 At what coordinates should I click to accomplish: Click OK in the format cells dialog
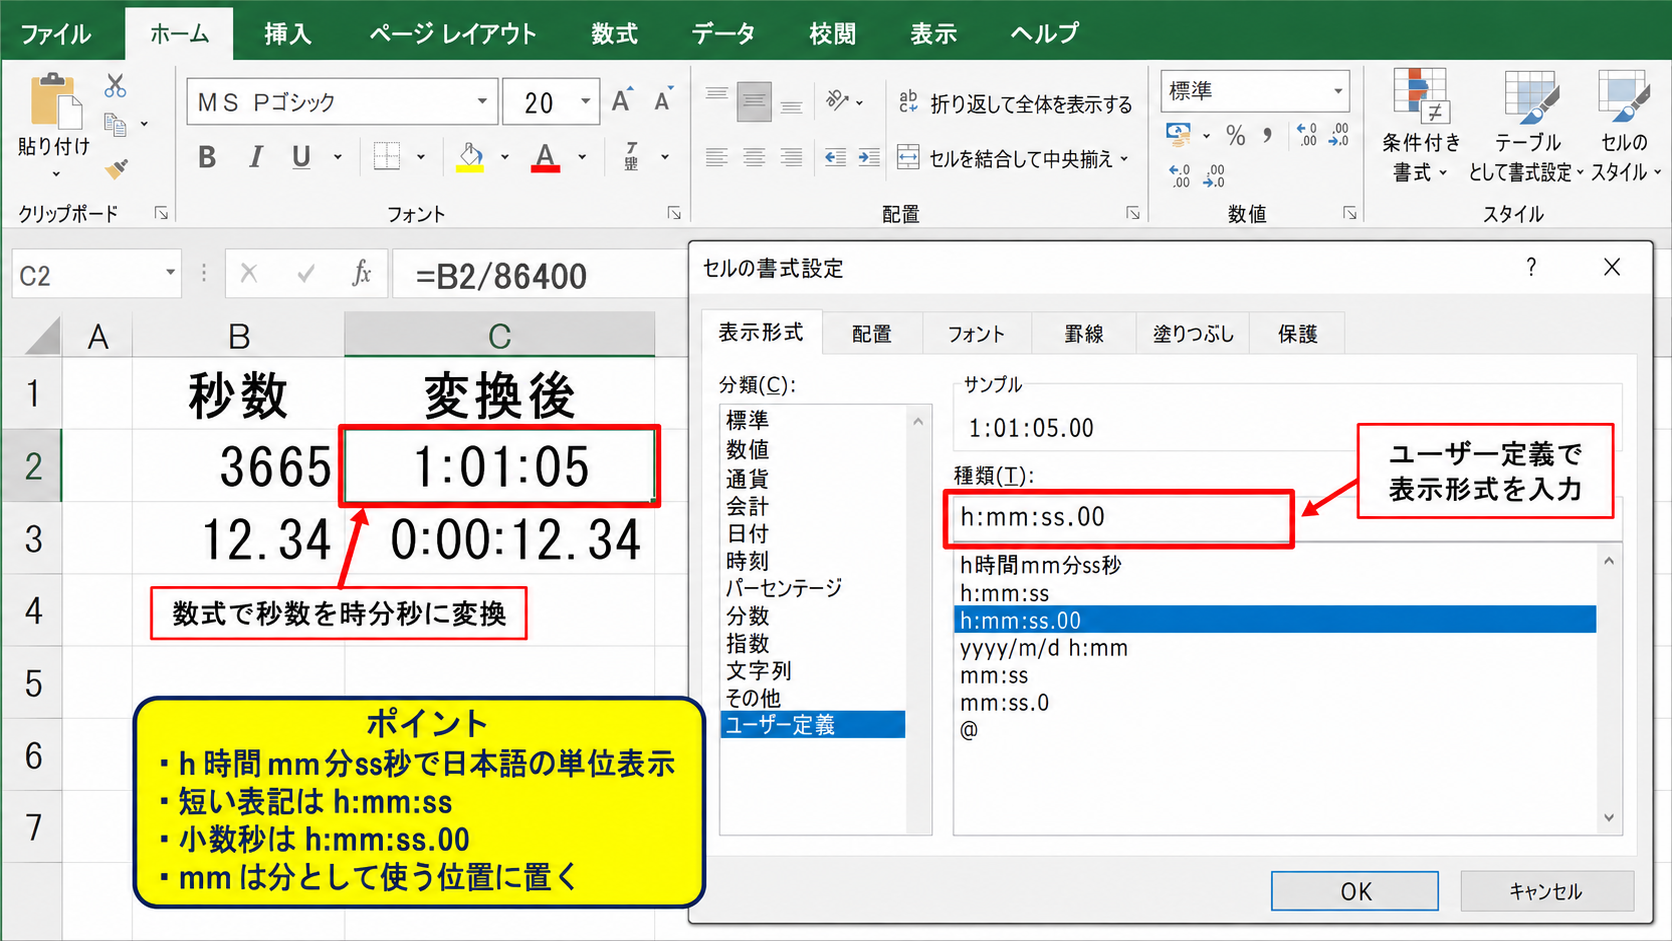click(x=1355, y=891)
